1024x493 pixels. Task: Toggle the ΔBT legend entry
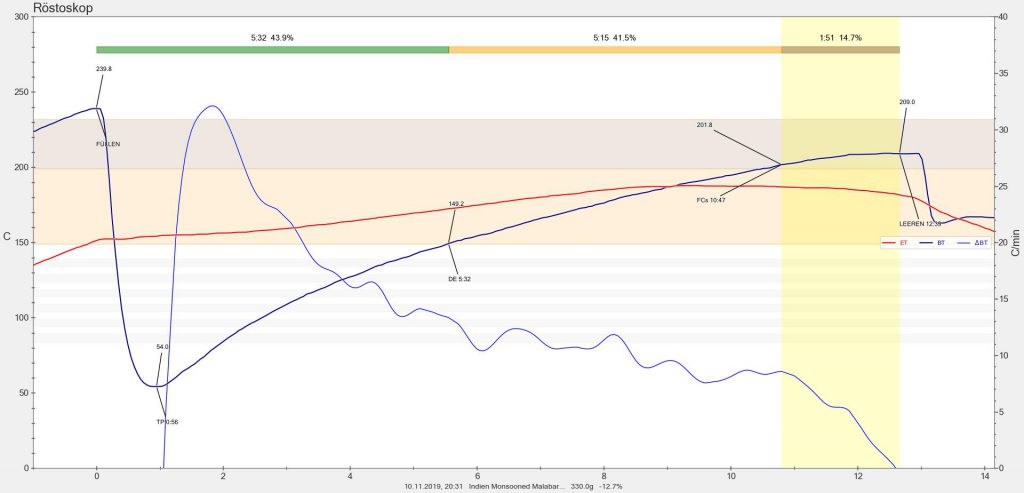pos(979,243)
